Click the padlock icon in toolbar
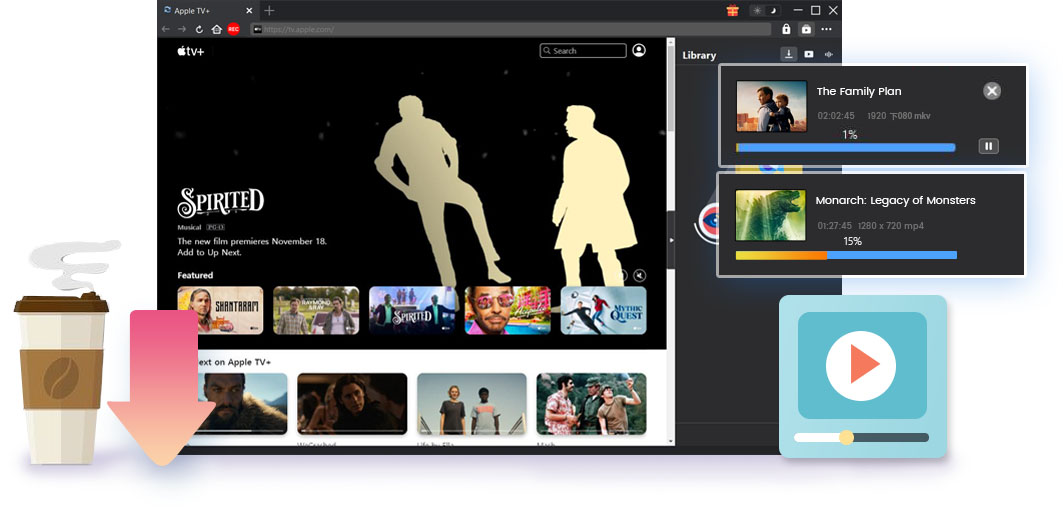Viewport: 1063px width, 507px height. pos(786,29)
